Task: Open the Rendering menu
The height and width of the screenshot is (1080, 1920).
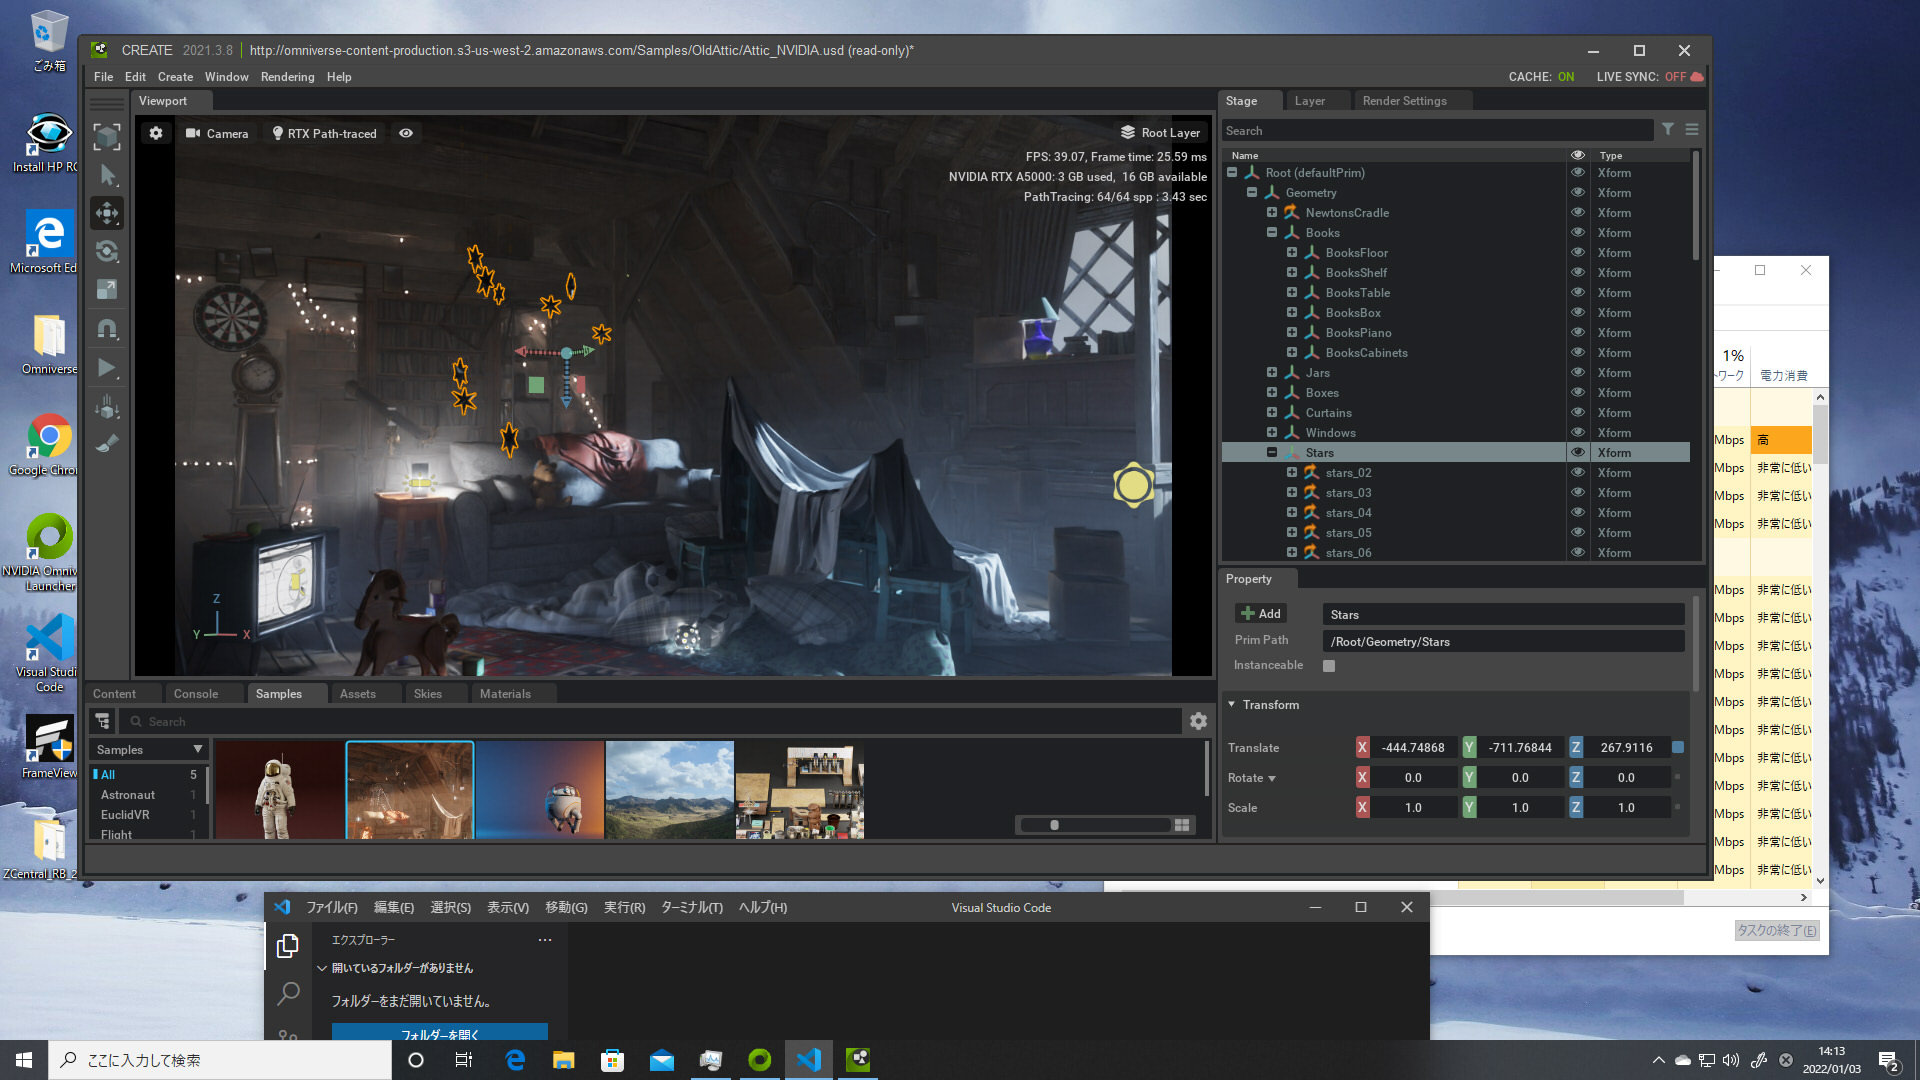Action: point(287,77)
